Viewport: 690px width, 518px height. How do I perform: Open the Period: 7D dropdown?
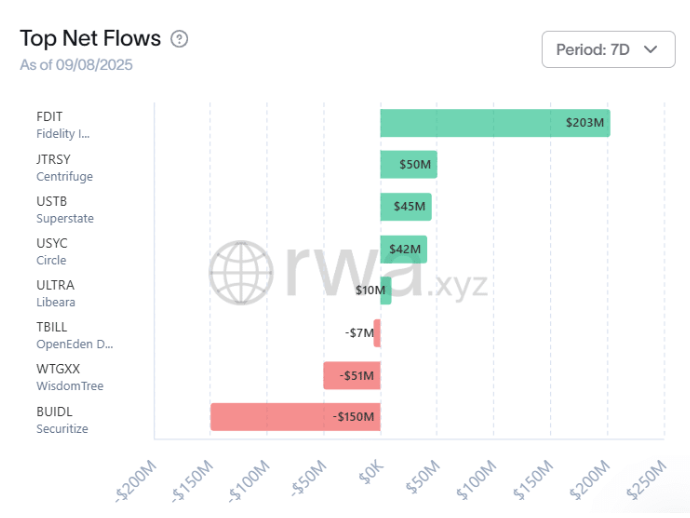[607, 49]
